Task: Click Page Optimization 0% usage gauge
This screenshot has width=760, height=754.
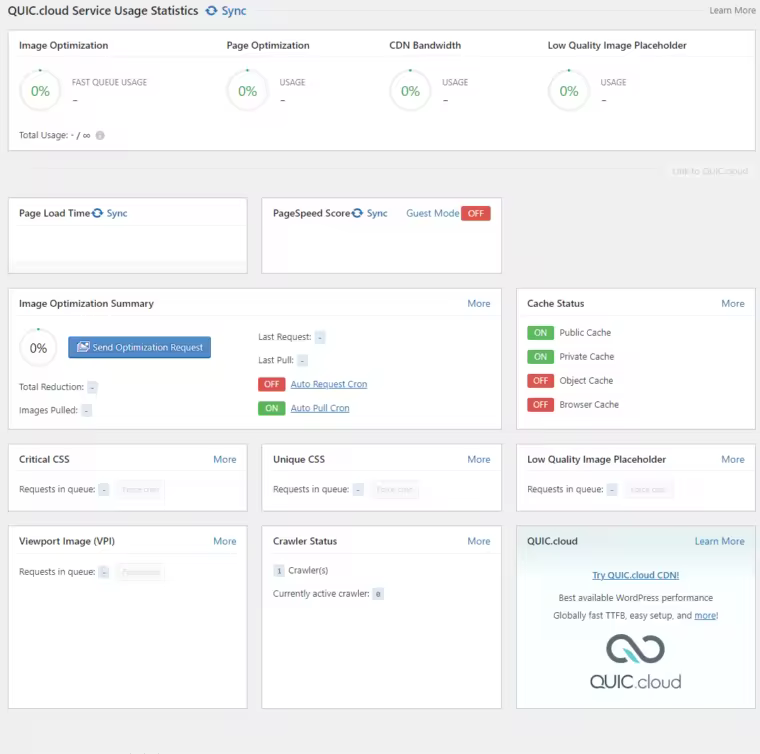Action: tap(247, 91)
